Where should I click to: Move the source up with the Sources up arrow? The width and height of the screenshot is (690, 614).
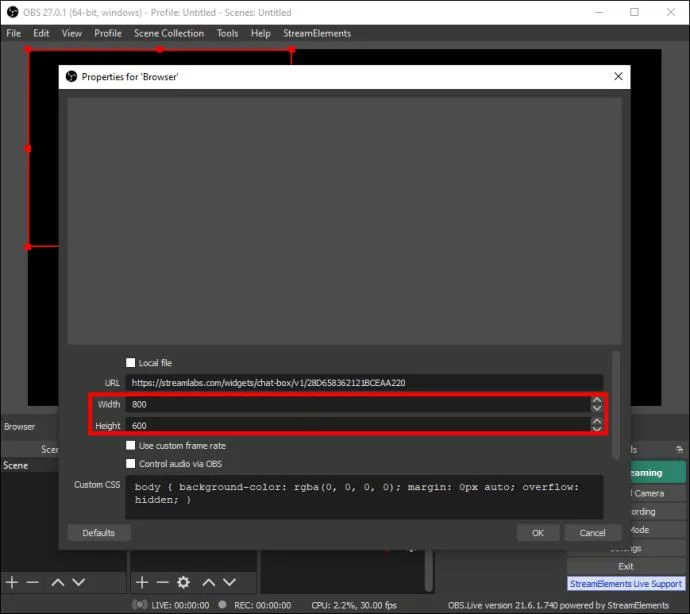(209, 582)
